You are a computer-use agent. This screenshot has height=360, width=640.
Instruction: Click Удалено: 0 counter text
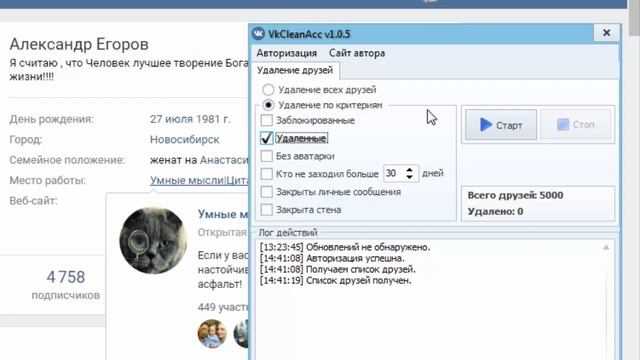tap(495, 211)
